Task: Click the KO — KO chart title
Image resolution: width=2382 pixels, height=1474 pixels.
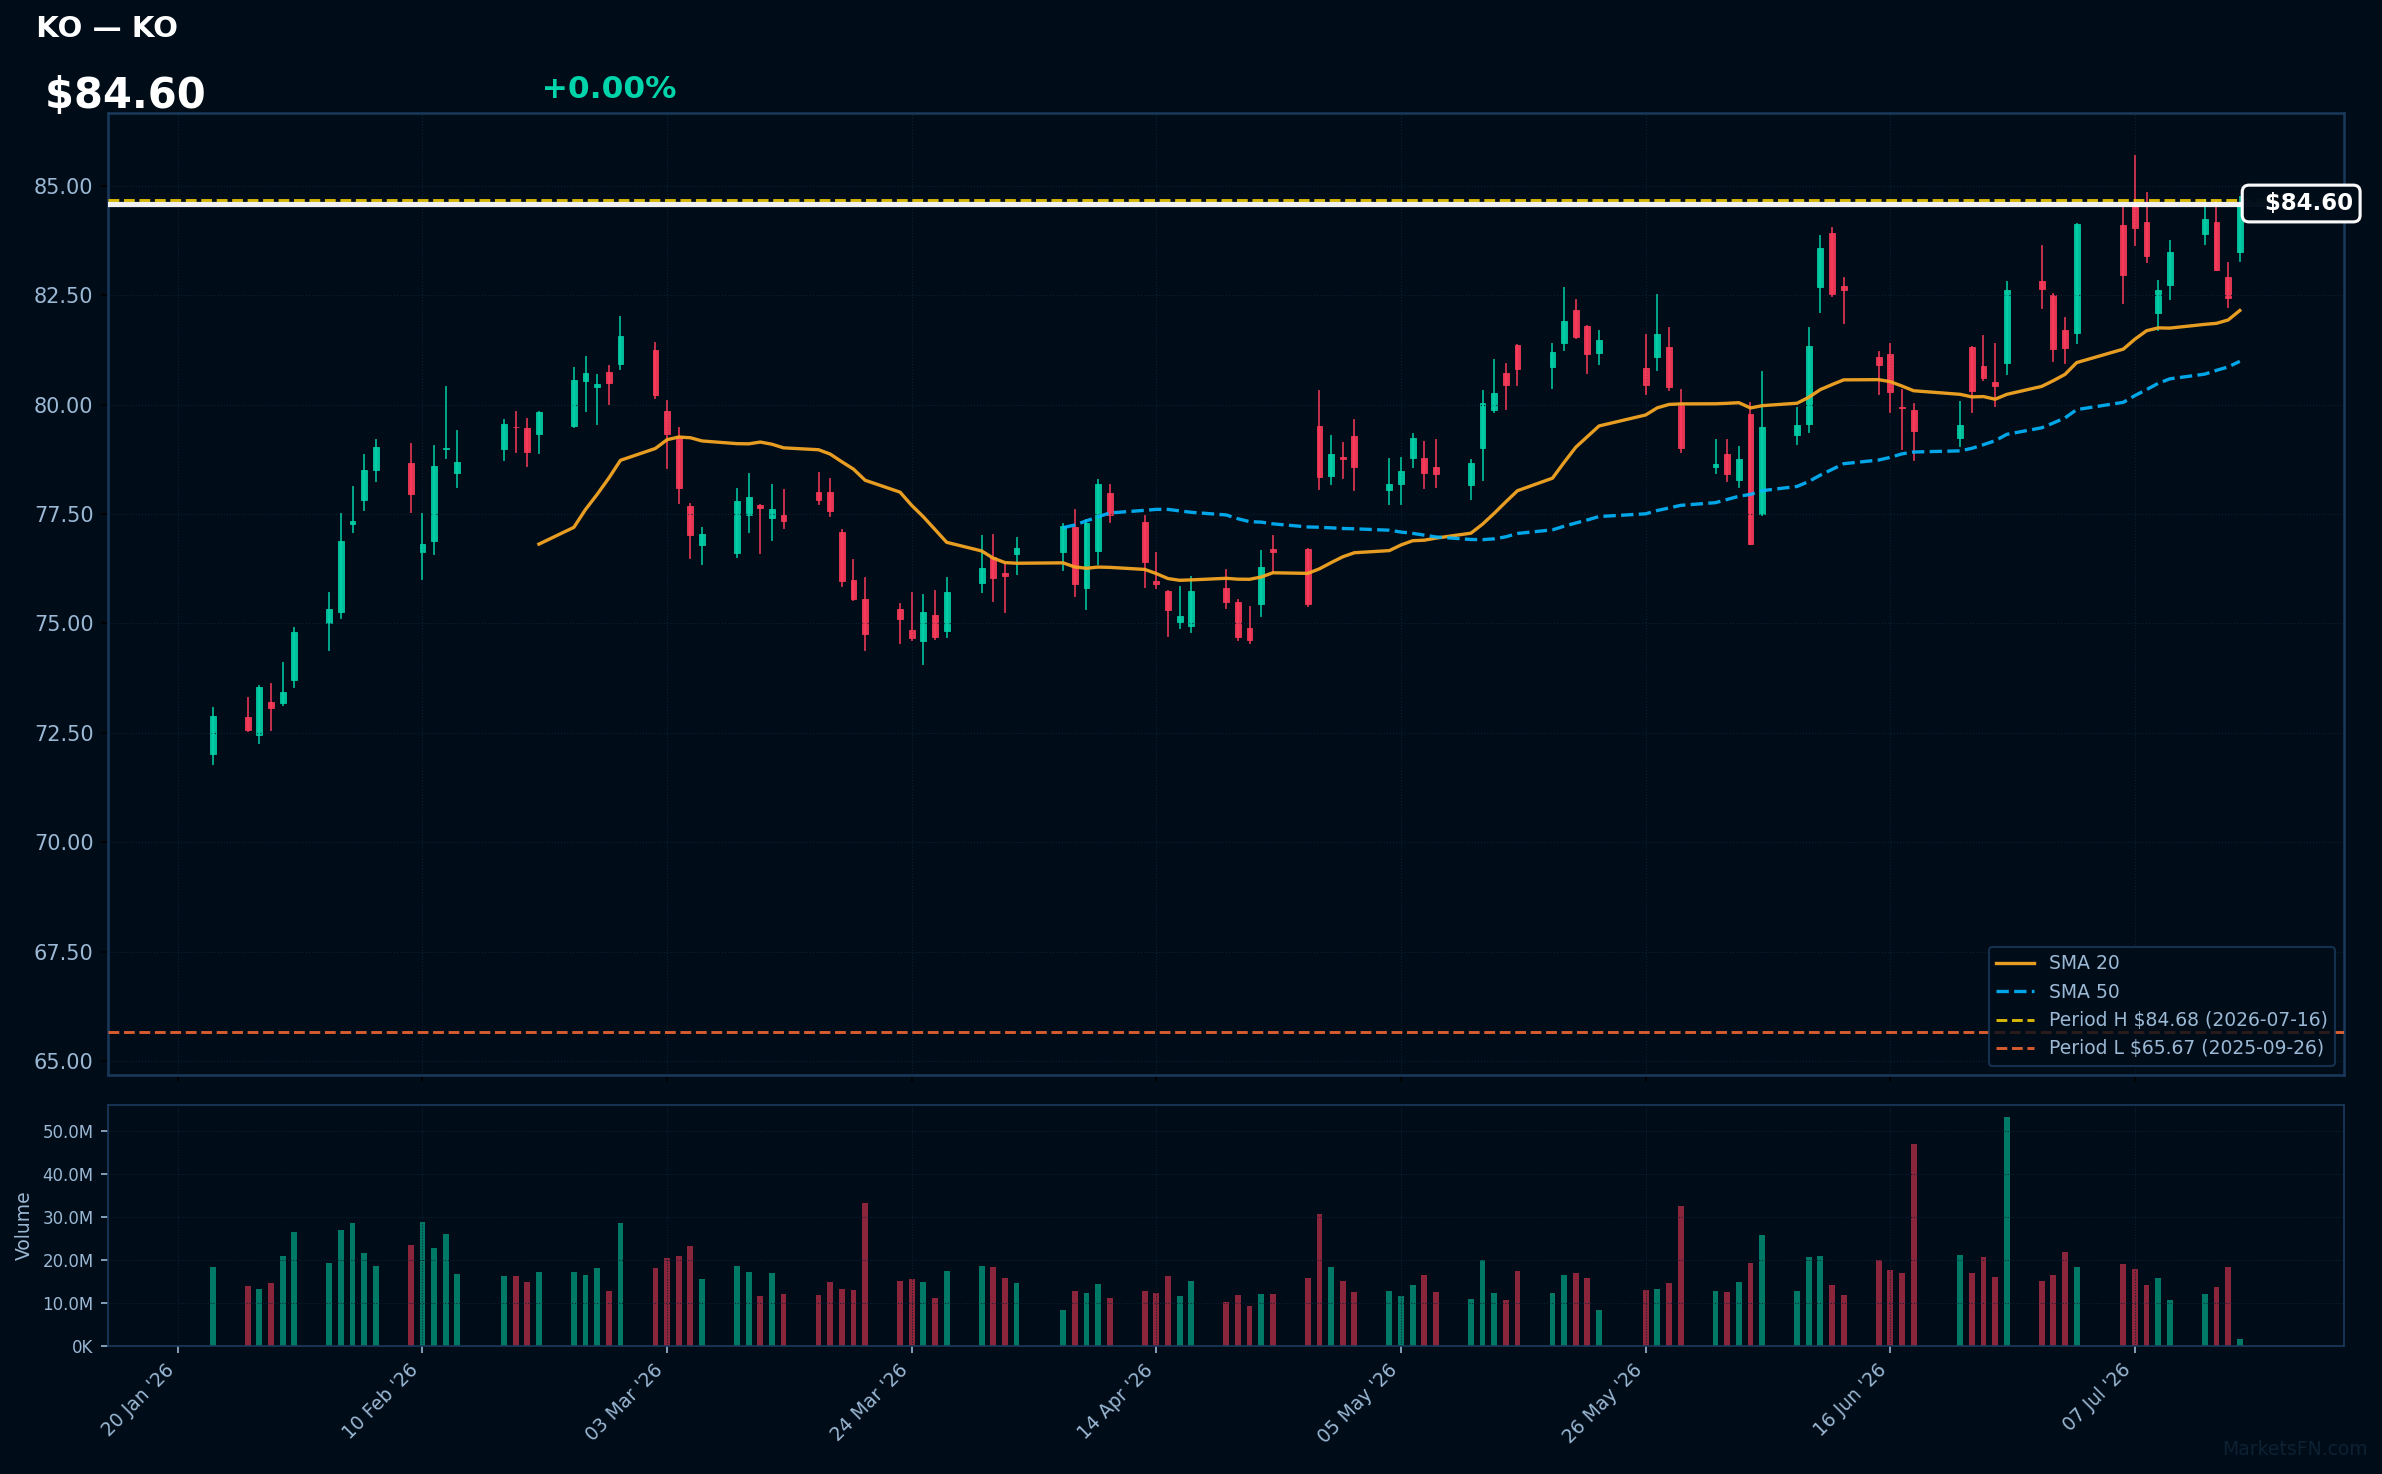Action: pos(107,27)
